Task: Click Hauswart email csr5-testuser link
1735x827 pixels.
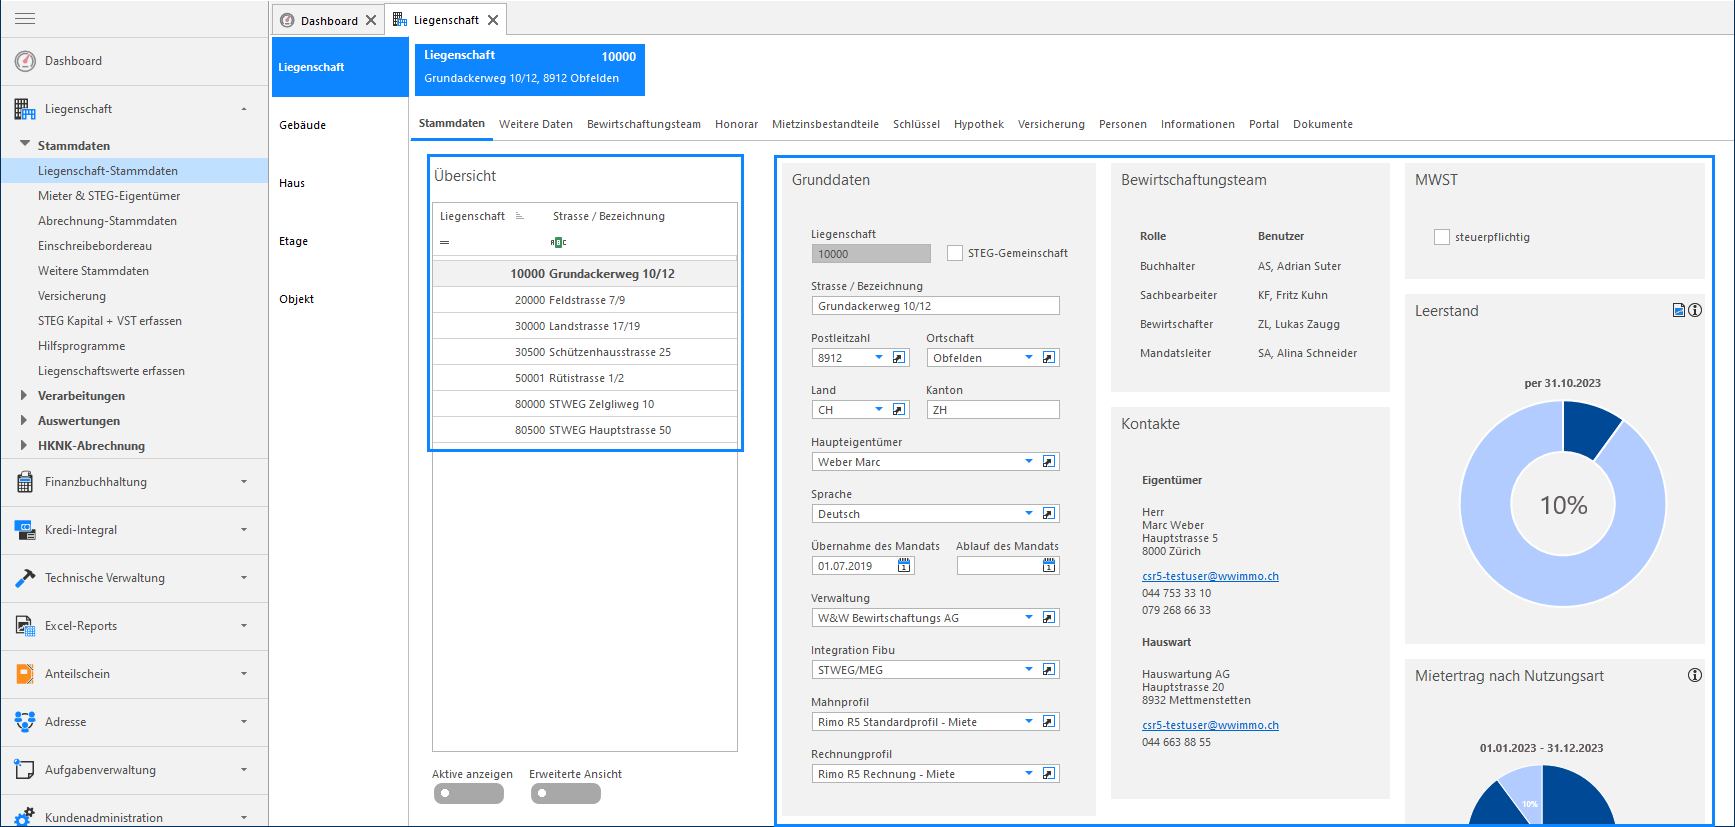Action: pos(1210,725)
